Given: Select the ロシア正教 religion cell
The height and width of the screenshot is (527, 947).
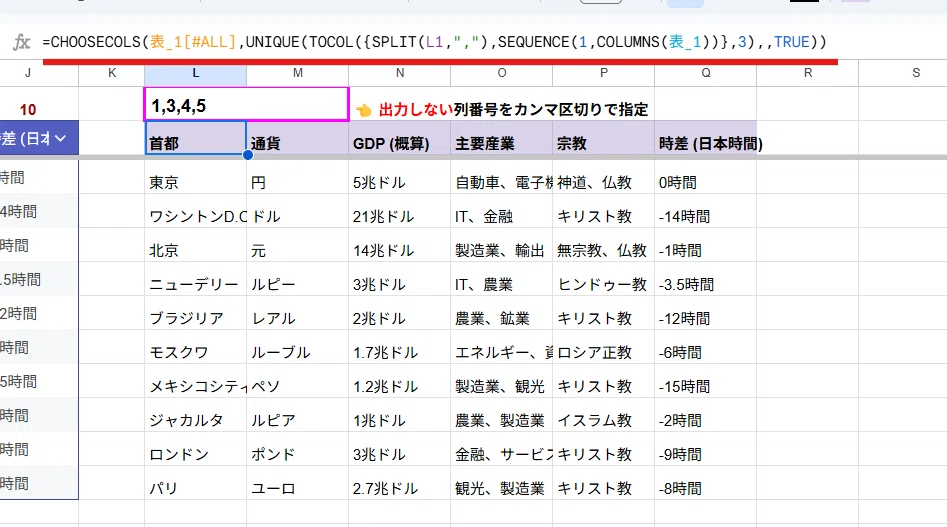Looking at the screenshot, I should pos(604,347).
